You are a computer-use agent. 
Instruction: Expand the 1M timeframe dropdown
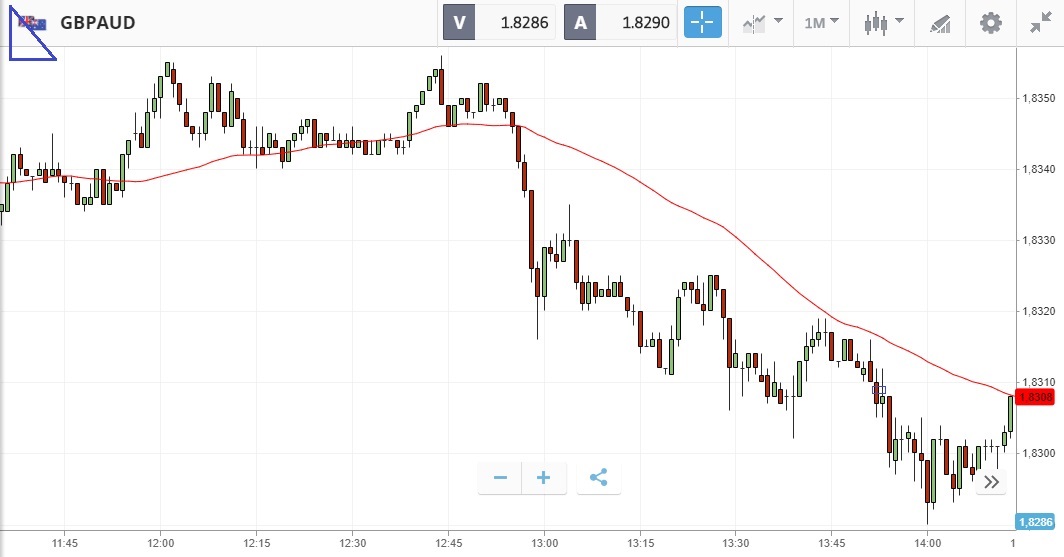[821, 22]
